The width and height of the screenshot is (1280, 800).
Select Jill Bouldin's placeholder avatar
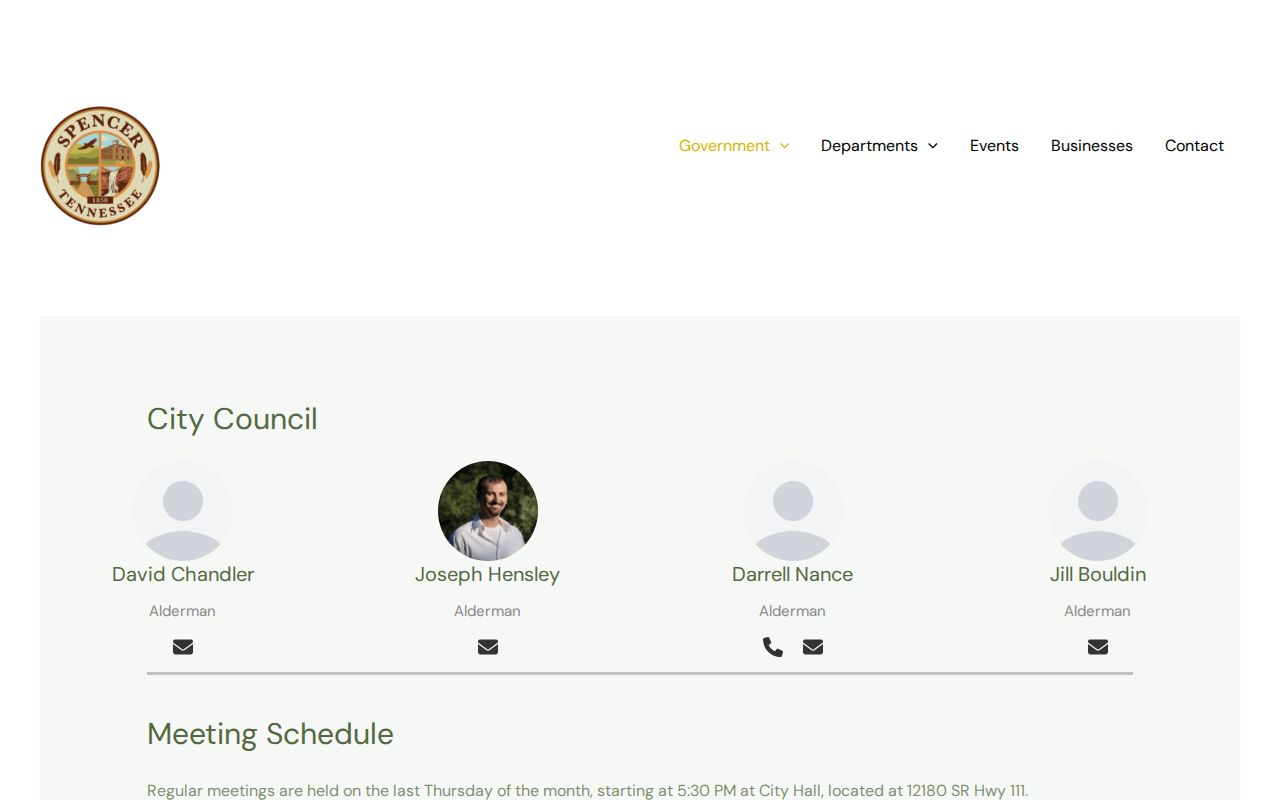1098,511
